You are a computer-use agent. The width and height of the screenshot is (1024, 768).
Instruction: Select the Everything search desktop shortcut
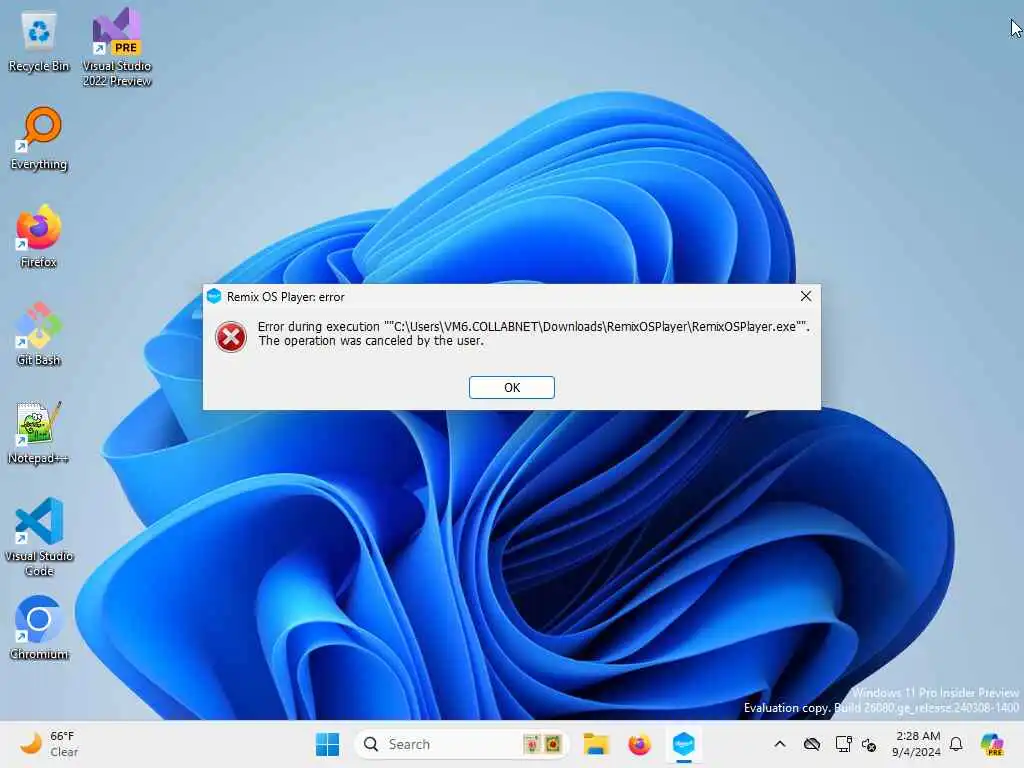click(39, 138)
